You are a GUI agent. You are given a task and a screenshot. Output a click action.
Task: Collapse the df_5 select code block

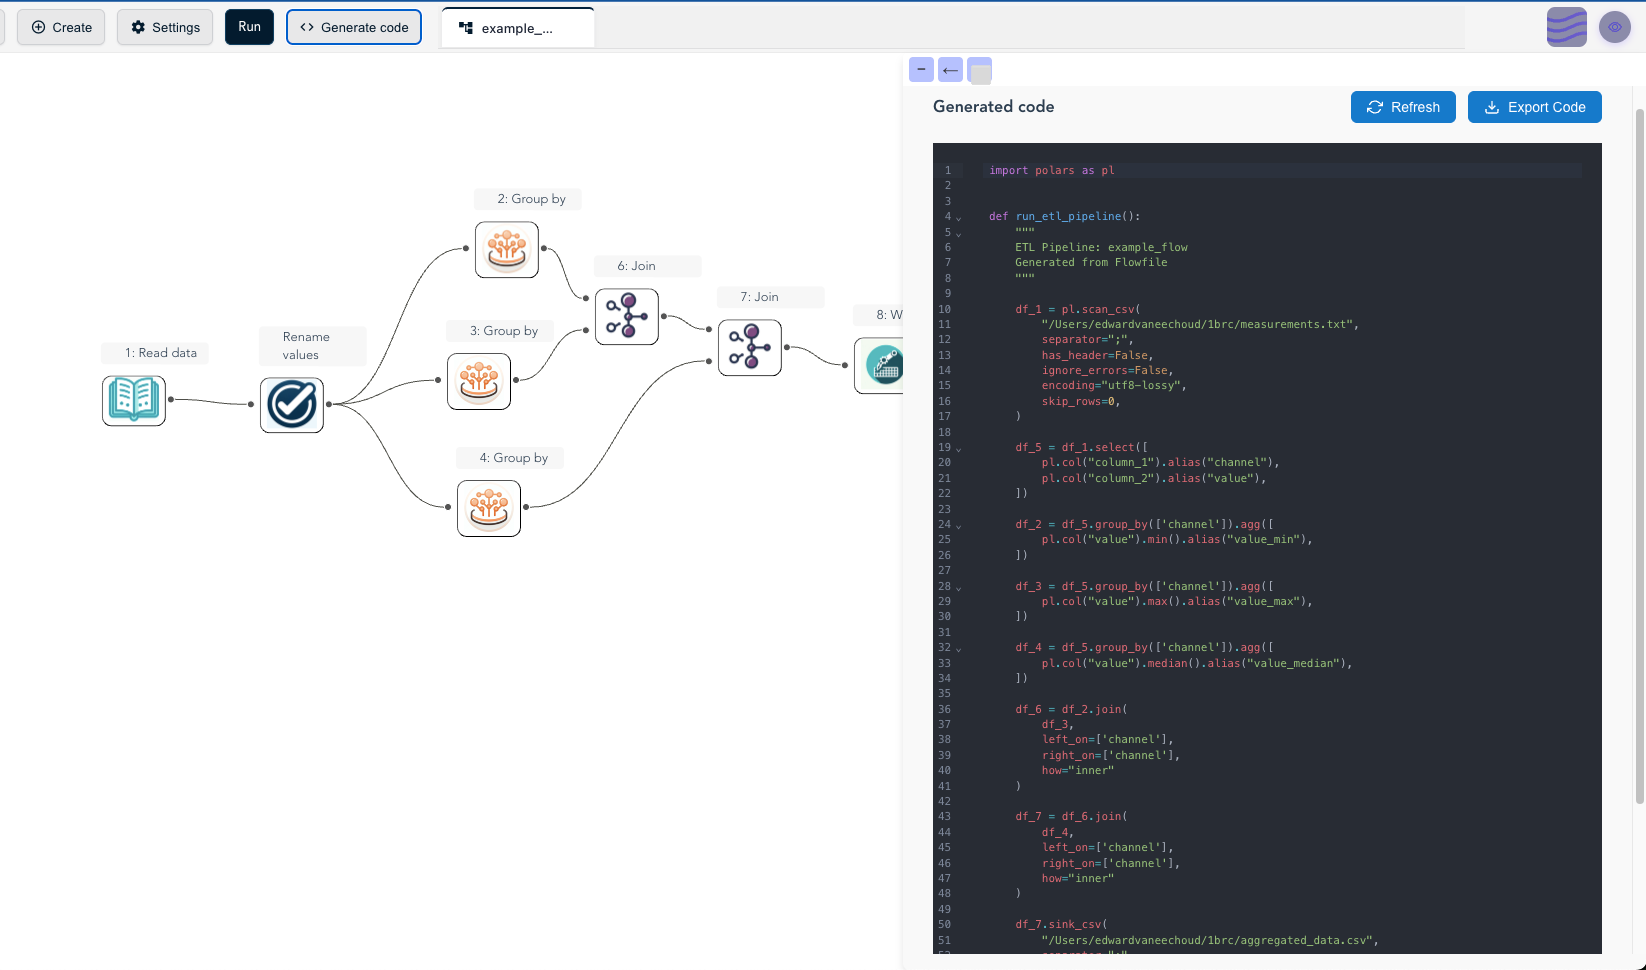point(958,447)
